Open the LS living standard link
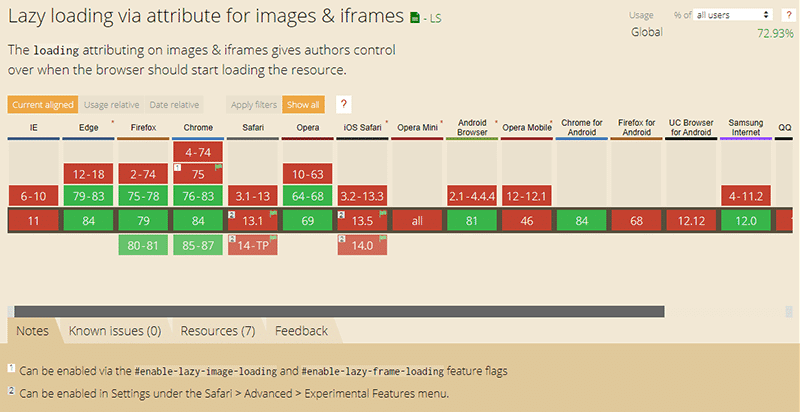 [x=435, y=19]
